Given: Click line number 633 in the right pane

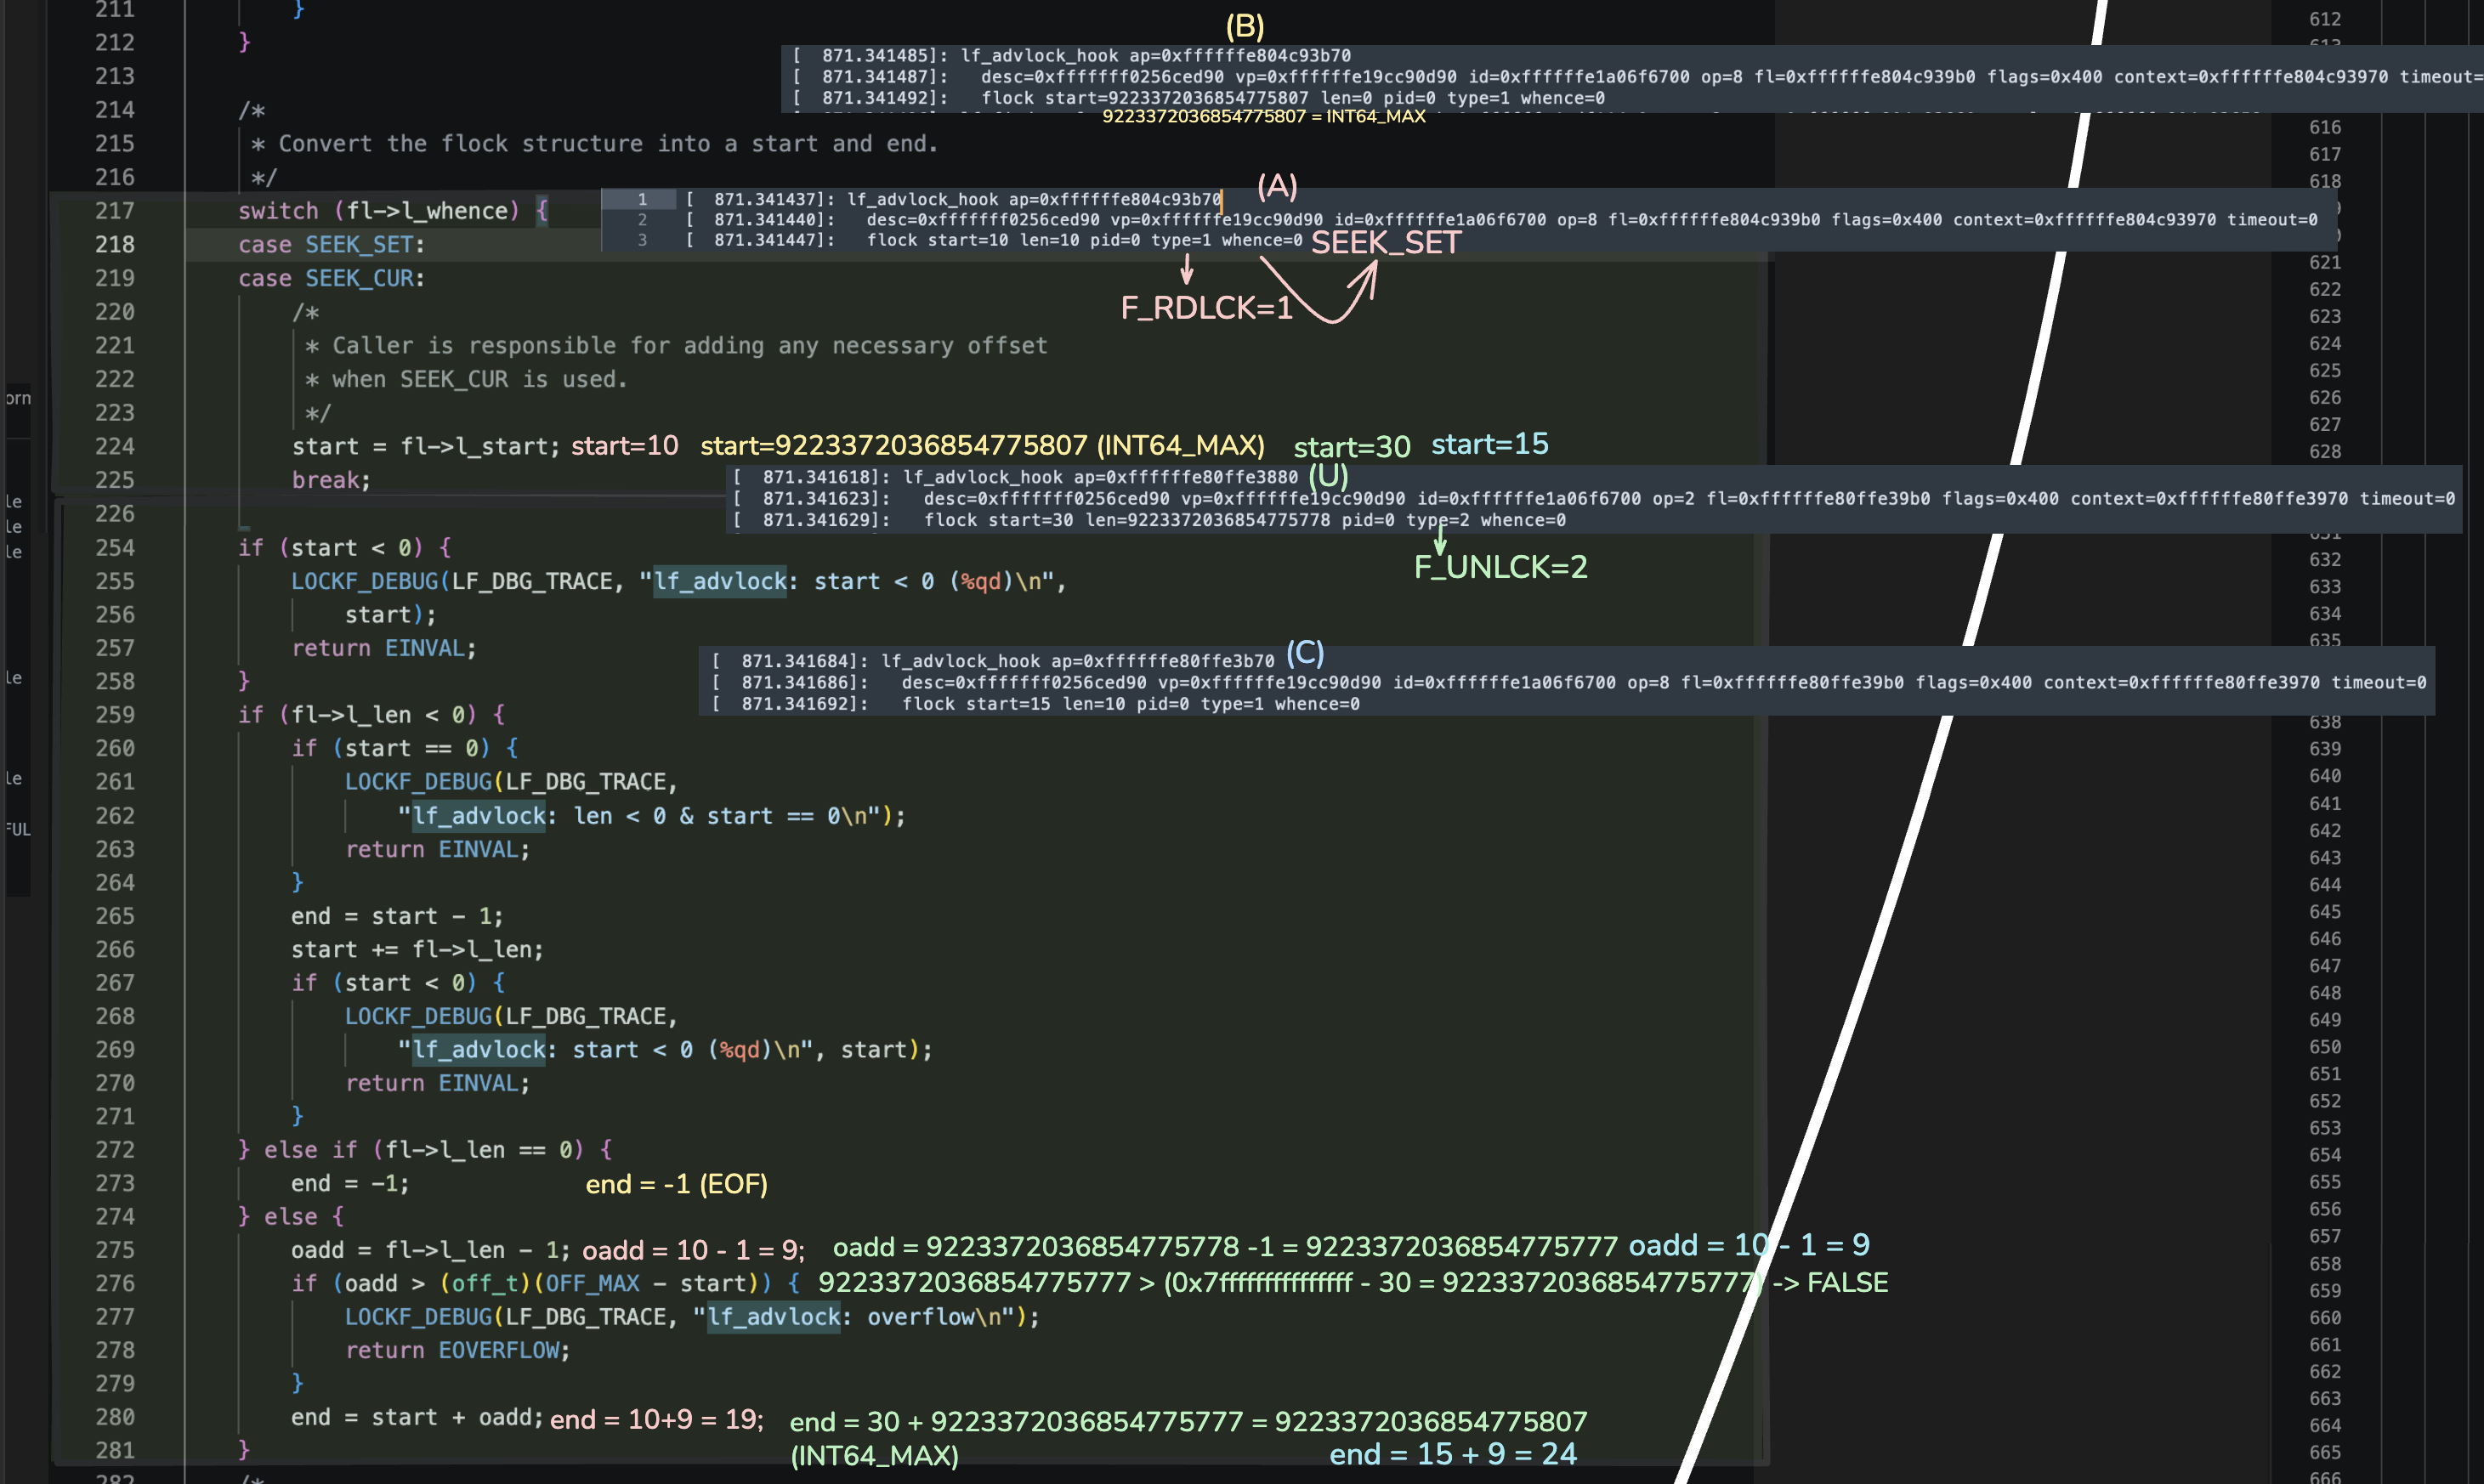Looking at the screenshot, I should pos(2325,587).
